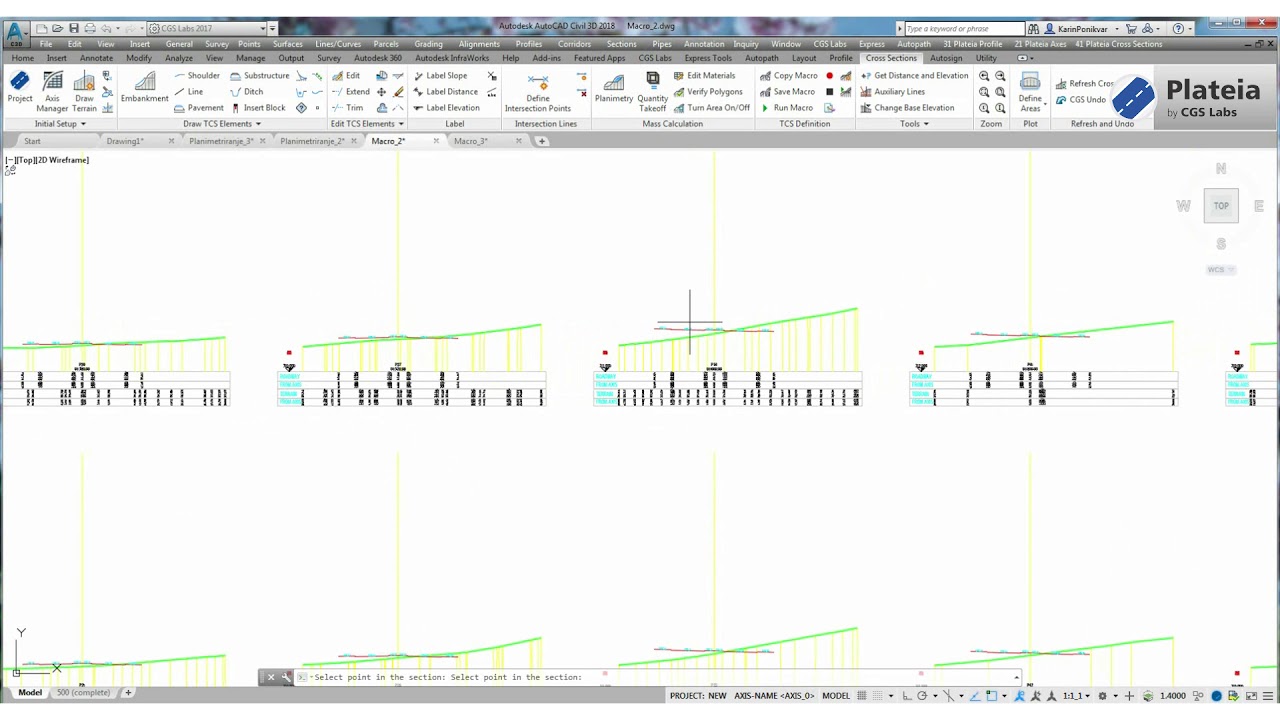Viewport: 1280px width, 720px height.
Task: Click Save Macro
Action: [787, 92]
